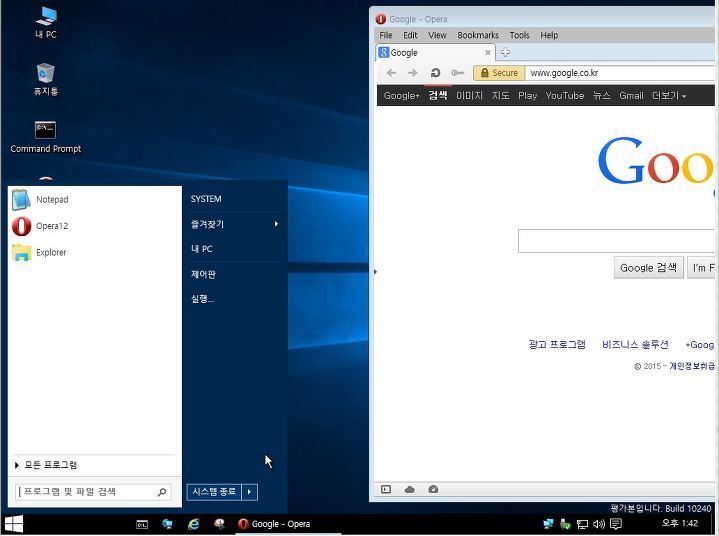
Task: Click Gmail link in Google bar
Action: pyautogui.click(x=631, y=96)
